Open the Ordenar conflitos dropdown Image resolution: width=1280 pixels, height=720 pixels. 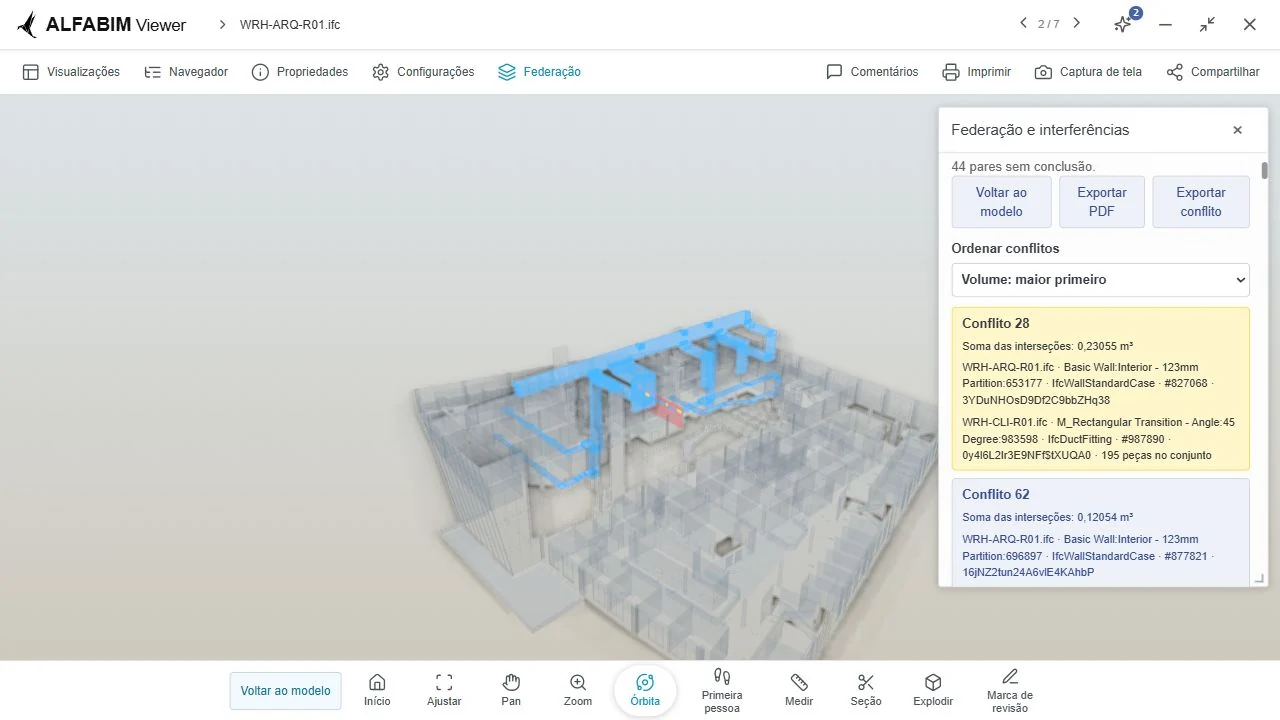point(1100,280)
